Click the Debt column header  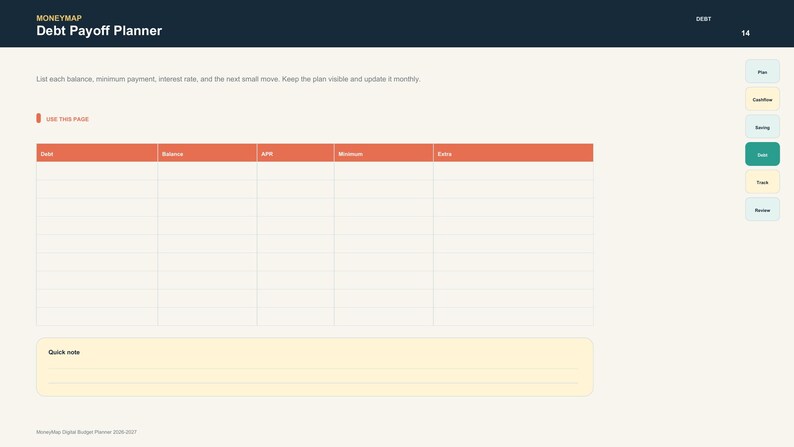(x=97, y=153)
